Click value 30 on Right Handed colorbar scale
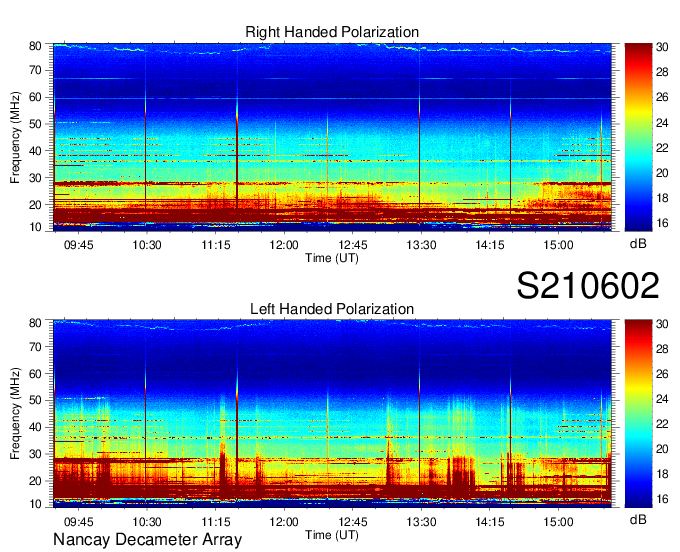The width and height of the screenshot is (680, 552). pyautogui.click(x=662, y=47)
